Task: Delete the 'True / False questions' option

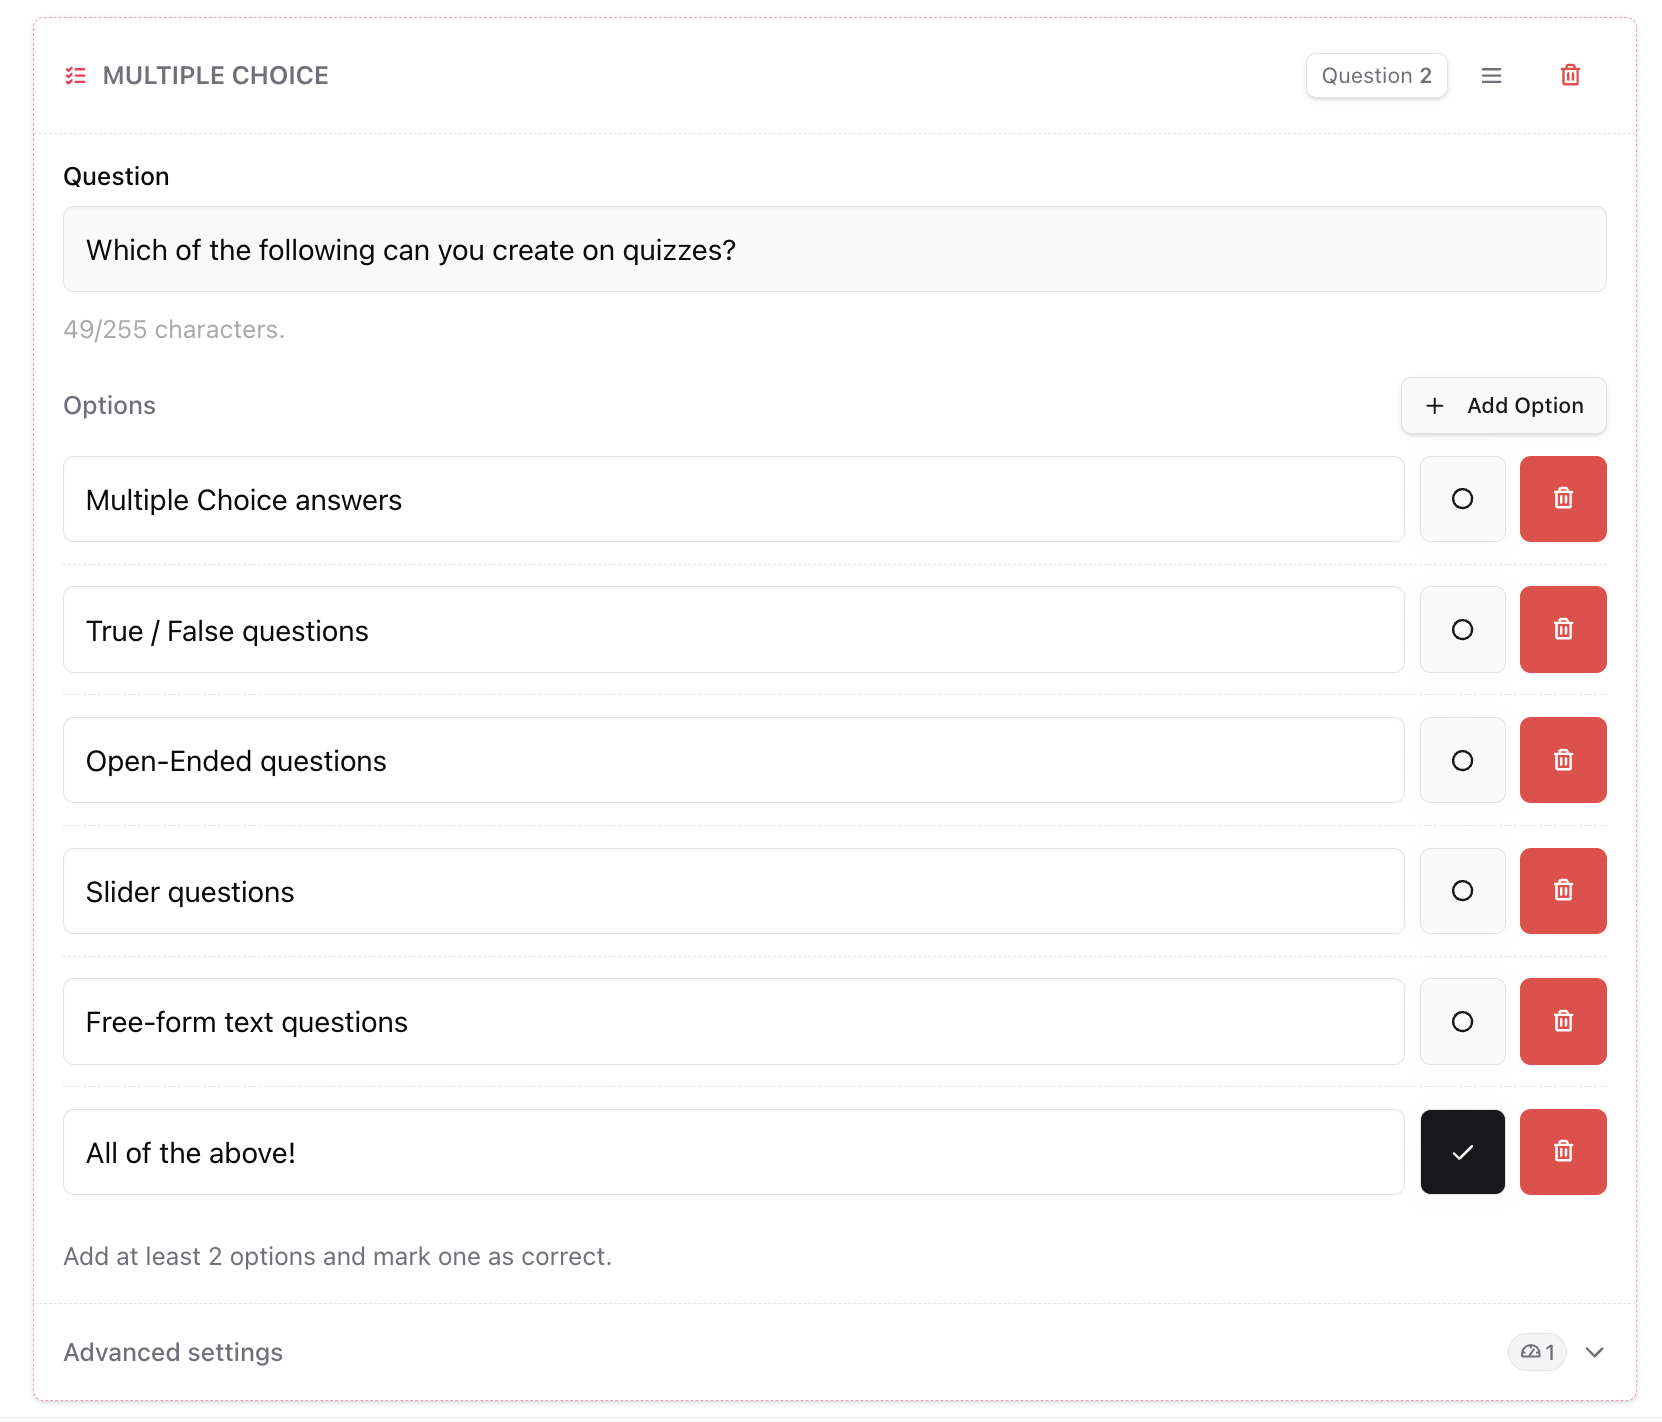Action: tap(1563, 630)
